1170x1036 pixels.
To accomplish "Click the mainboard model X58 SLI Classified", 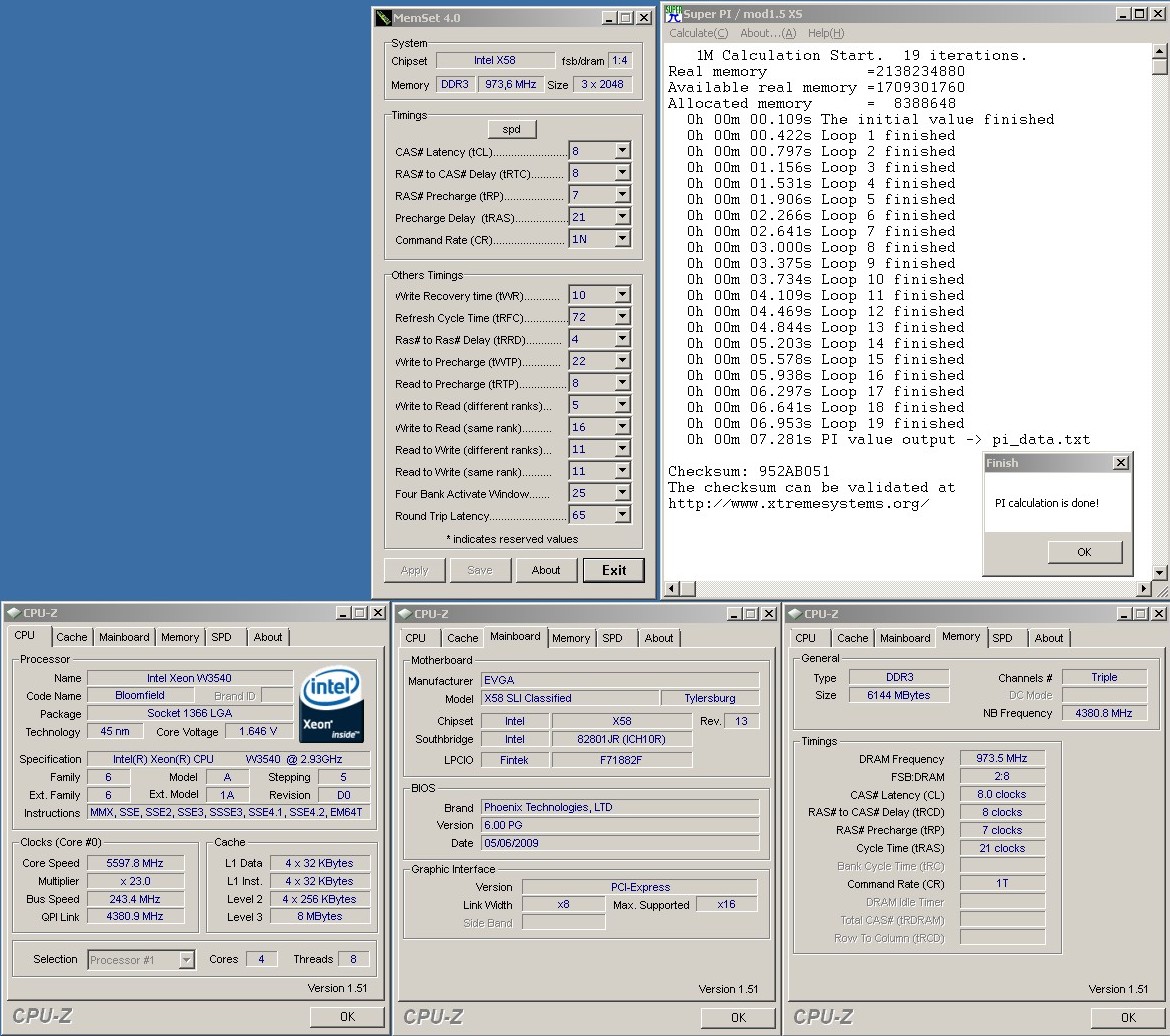I will coord(571,698).
